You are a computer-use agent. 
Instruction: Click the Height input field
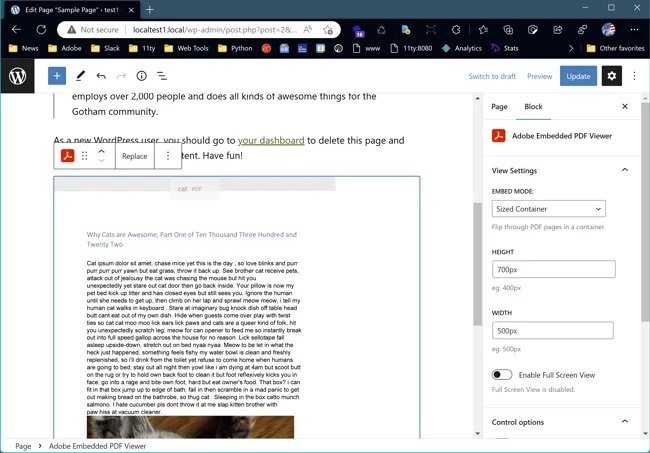pyautogui.click(x=553, y=270)
